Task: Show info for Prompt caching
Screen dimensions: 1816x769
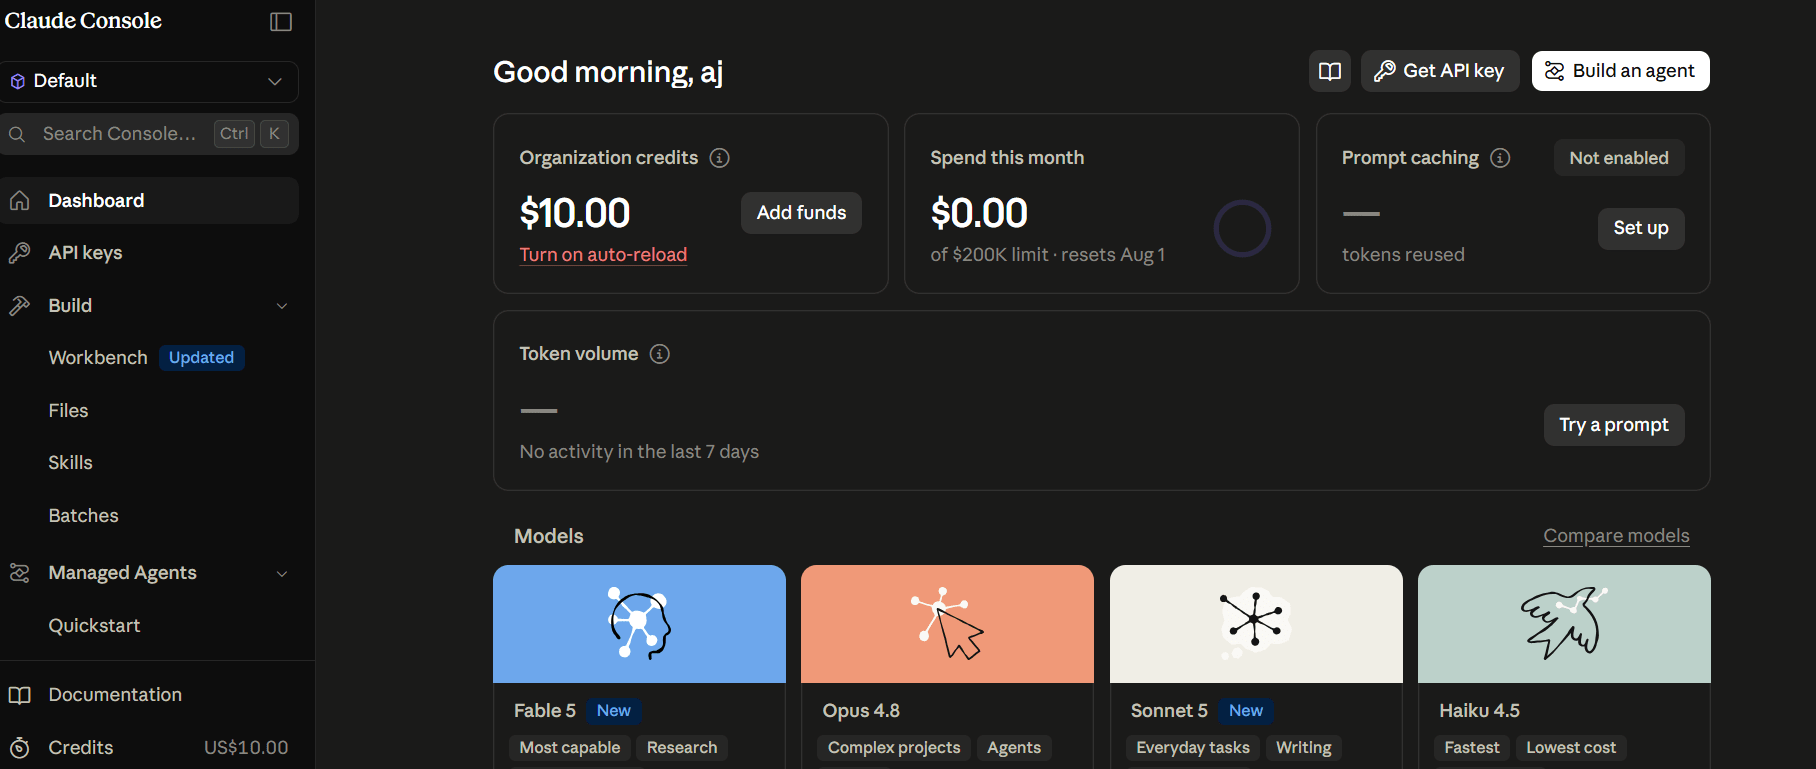Action: coord(1500,158)
